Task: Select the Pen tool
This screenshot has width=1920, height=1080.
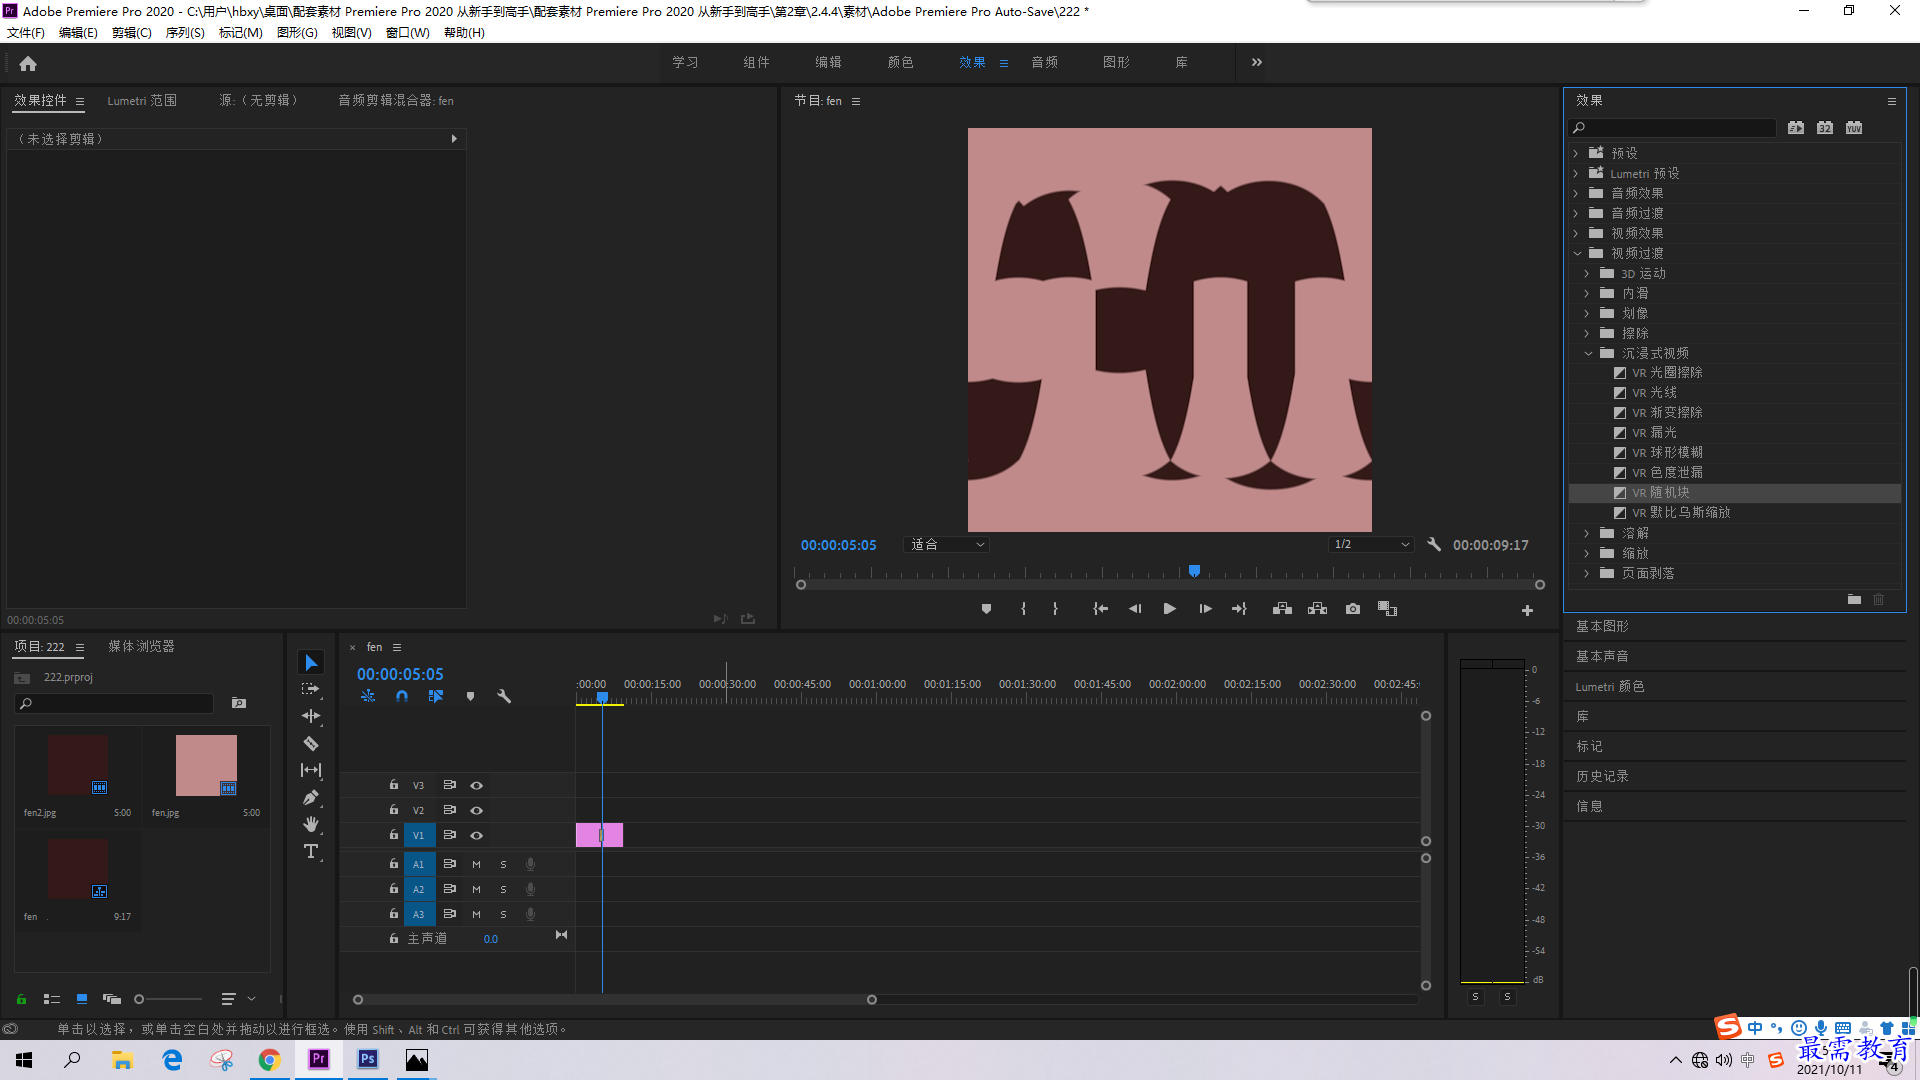Action: pos(311,797)
